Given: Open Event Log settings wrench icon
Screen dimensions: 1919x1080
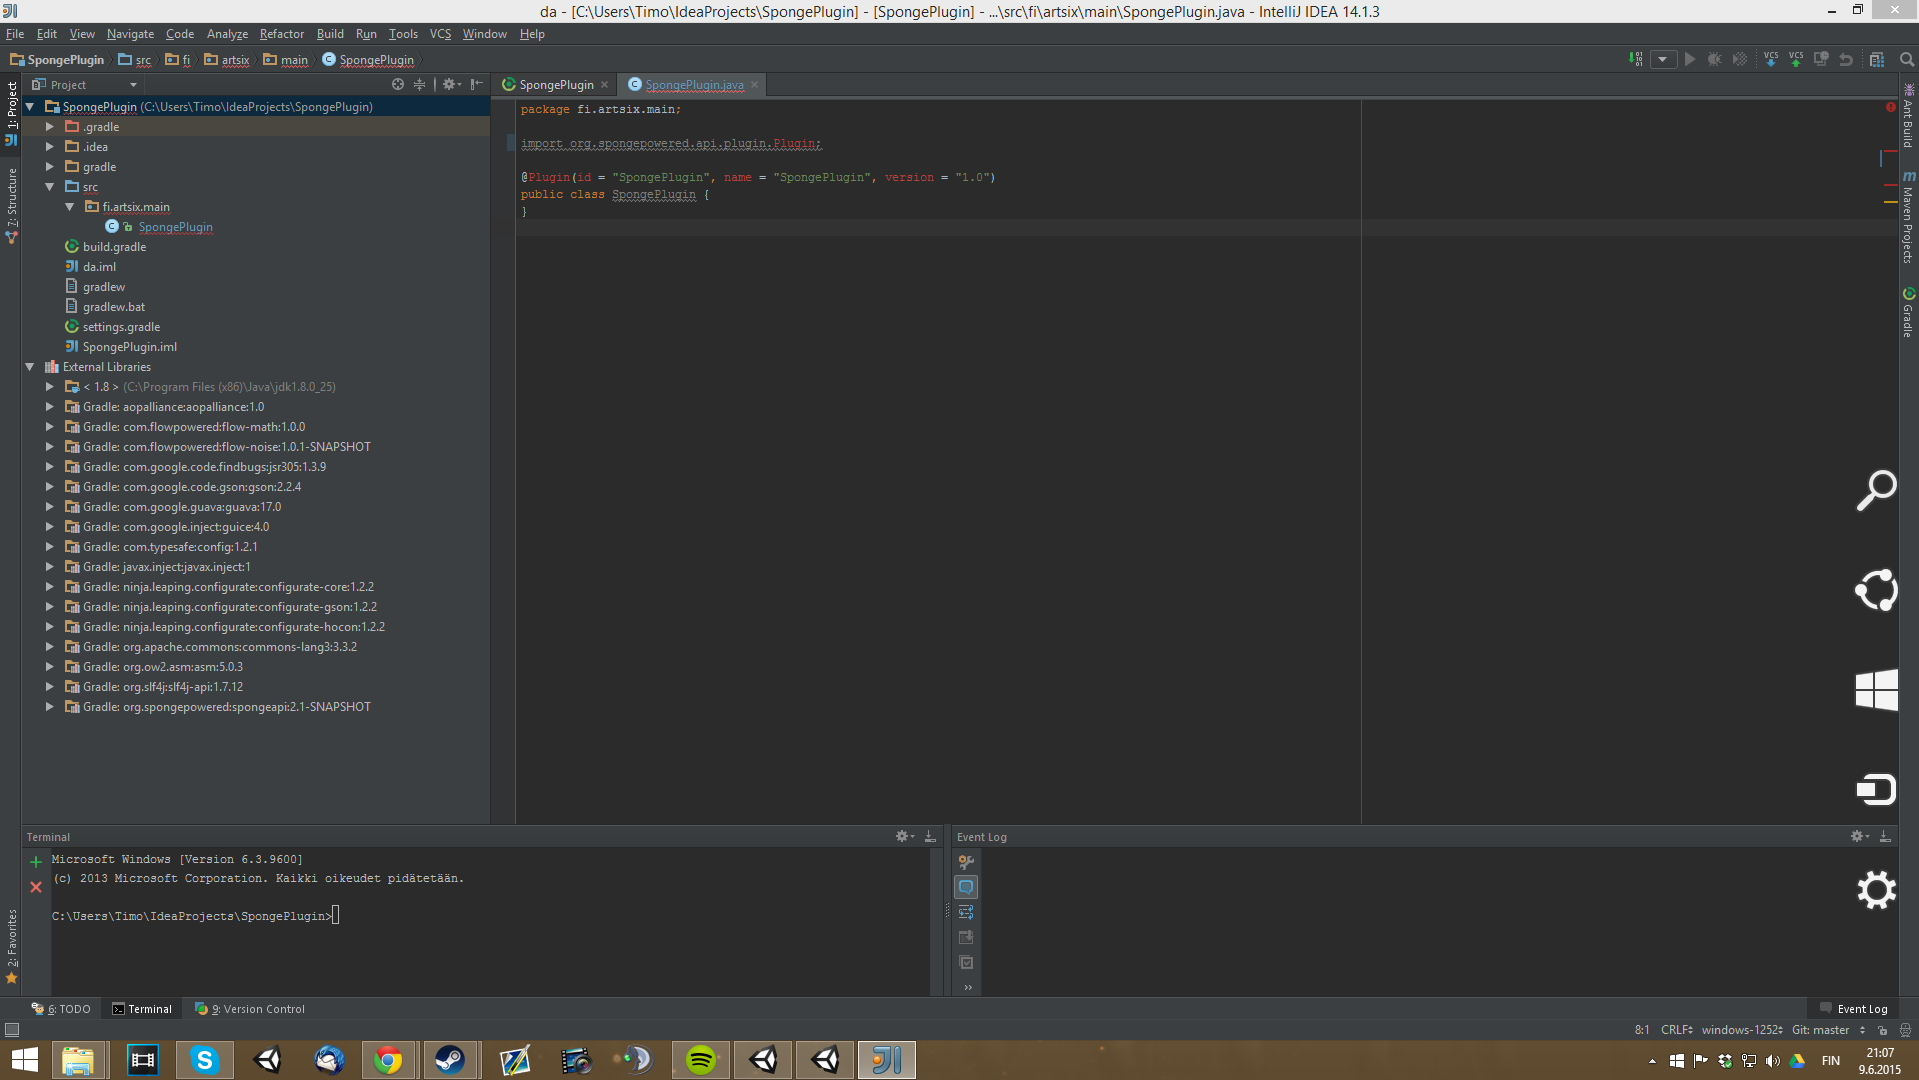Looking at the screenshot, I should 966,861.
